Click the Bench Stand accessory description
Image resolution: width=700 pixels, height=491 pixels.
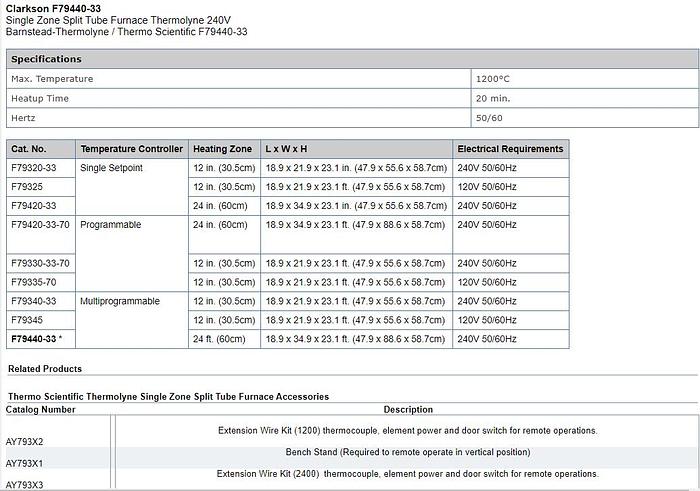pyautogui.click(x=407, y=452)
